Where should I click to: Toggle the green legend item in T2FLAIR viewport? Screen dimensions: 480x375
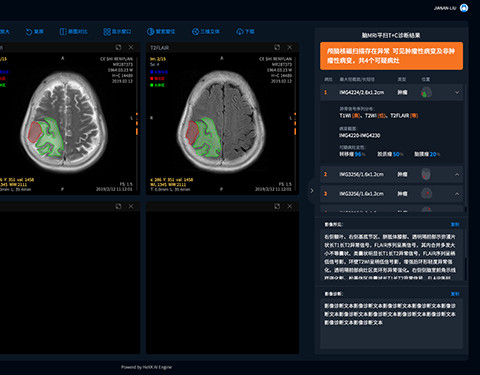coord(157,85)
